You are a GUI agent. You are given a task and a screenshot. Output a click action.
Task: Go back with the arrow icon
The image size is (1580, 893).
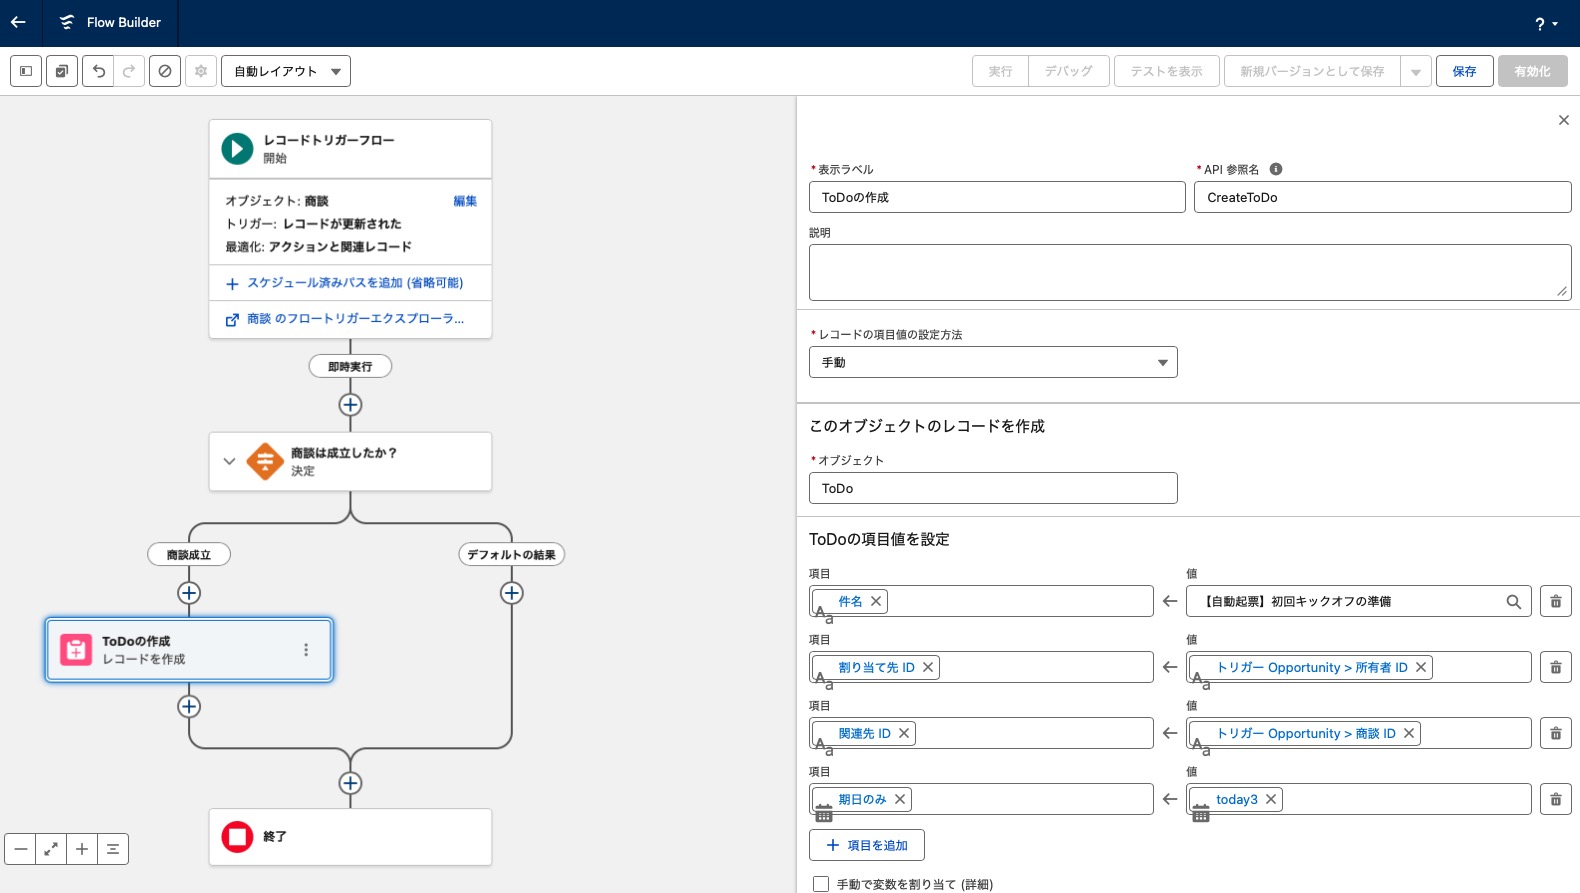click(18, 22)
